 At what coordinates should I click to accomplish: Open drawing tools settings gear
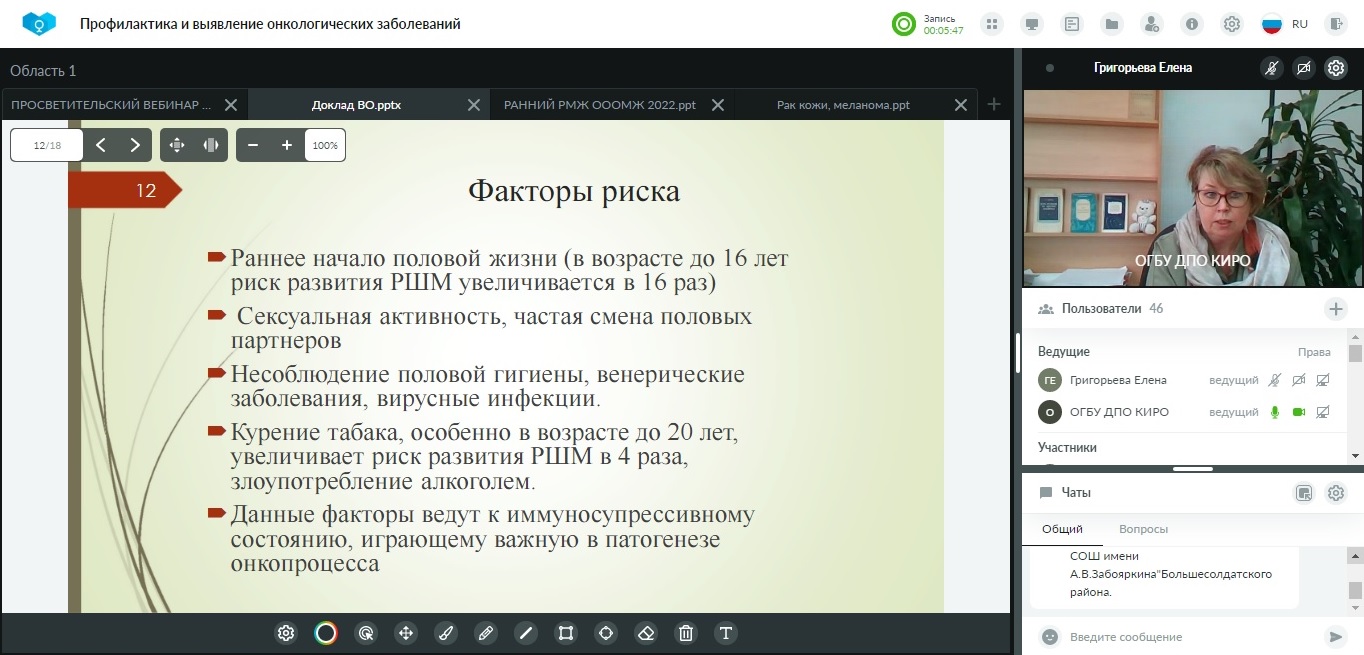pyautogui.click(x=286, y=633)
